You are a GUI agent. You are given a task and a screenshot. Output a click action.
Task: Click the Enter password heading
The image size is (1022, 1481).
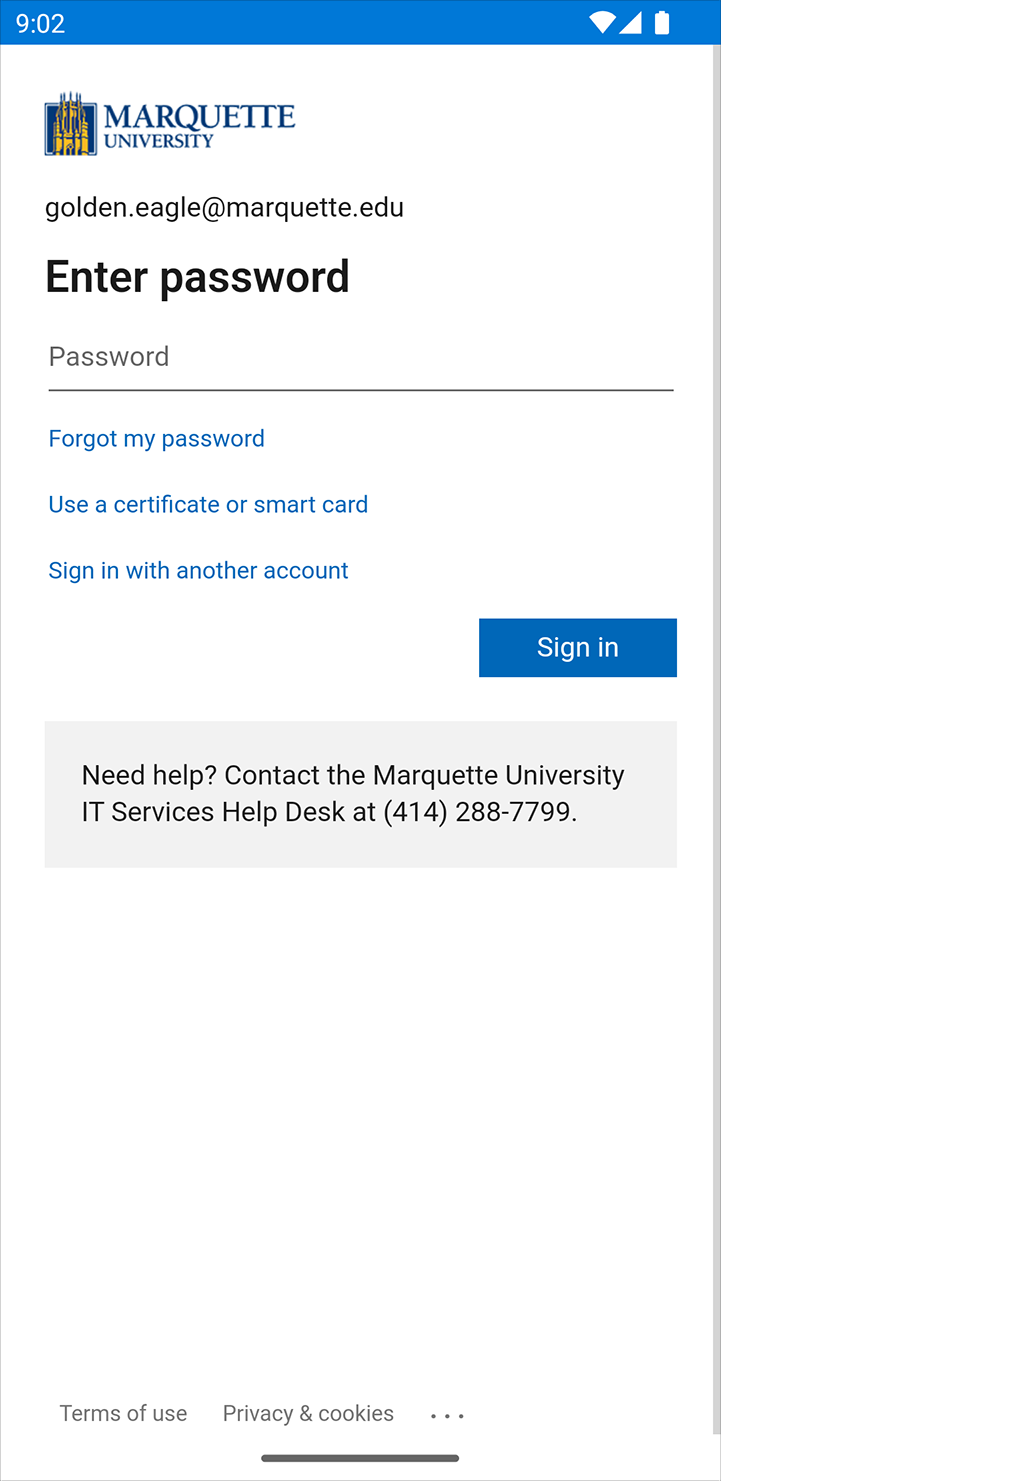tap(197, 277)
